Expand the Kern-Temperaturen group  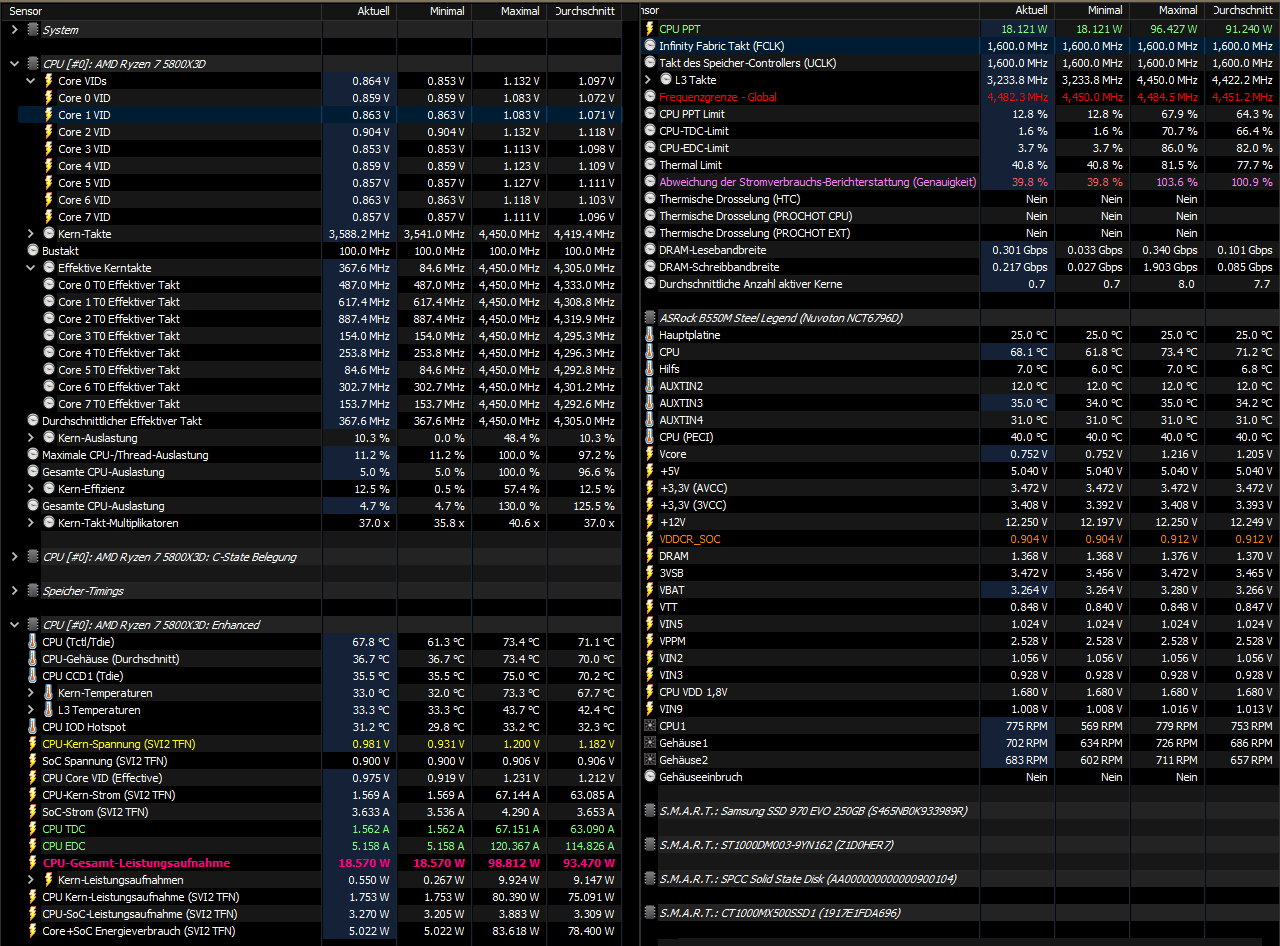pos(29,693)
